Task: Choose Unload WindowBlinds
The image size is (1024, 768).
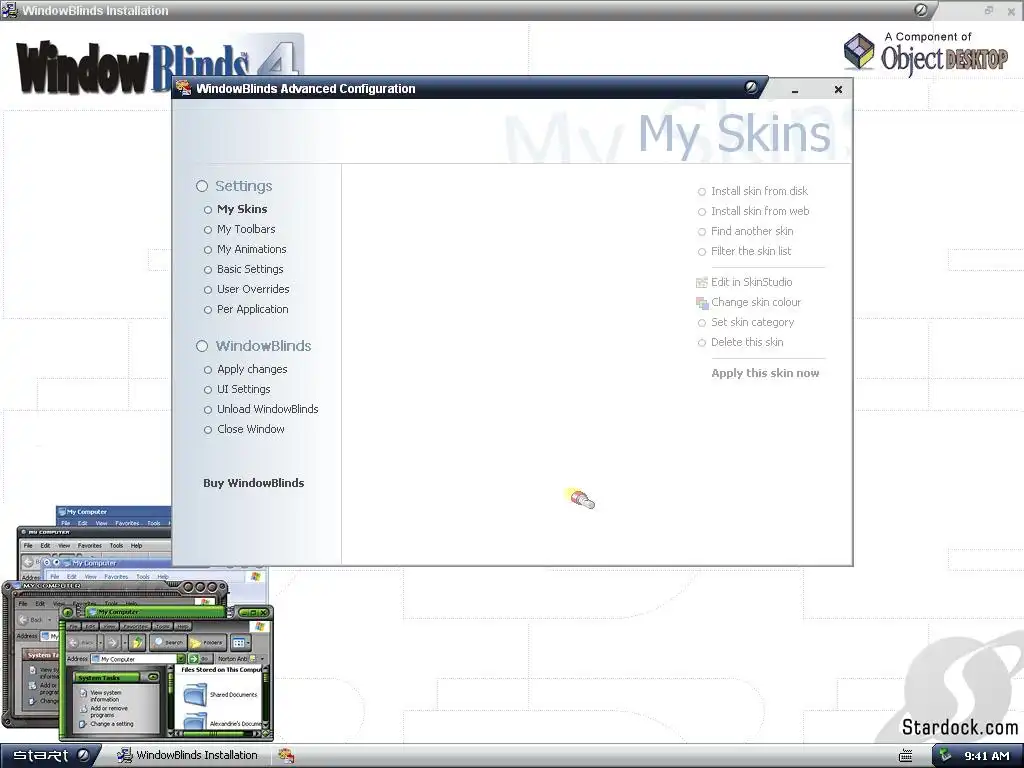Action: pos(267,409)
